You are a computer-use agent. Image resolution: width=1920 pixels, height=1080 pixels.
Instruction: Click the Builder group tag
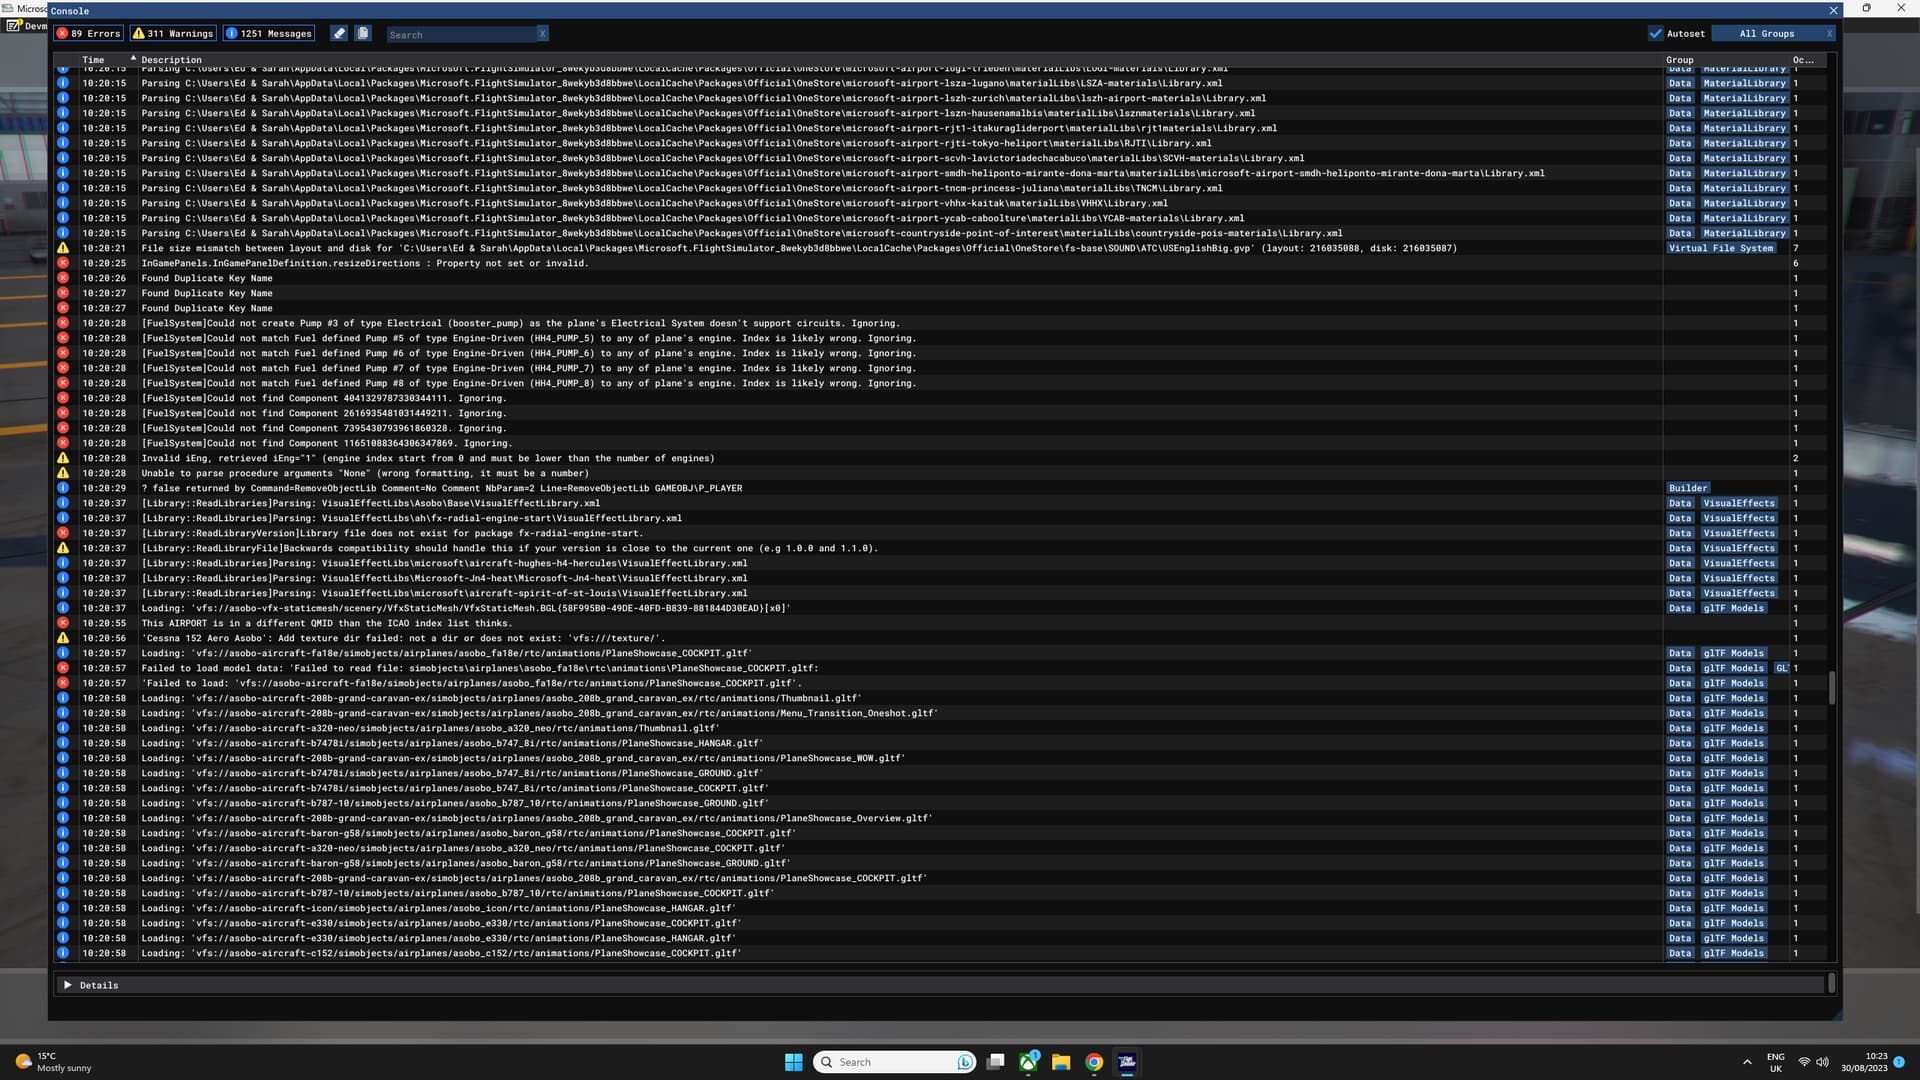pyautogui.click(x=1688, y=488)
